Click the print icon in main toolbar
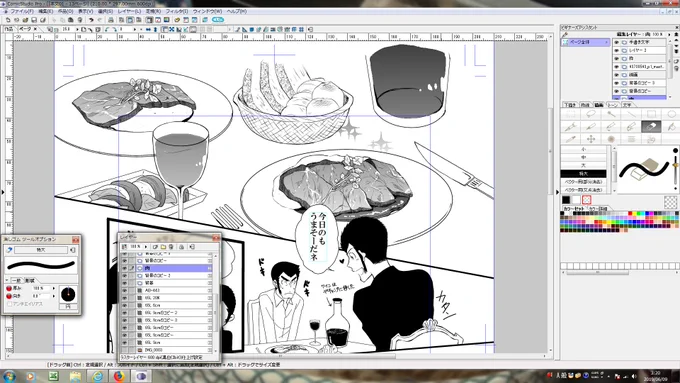Image resolution: width=680 pixels, height=383 pixels. (x=111, y=20)
